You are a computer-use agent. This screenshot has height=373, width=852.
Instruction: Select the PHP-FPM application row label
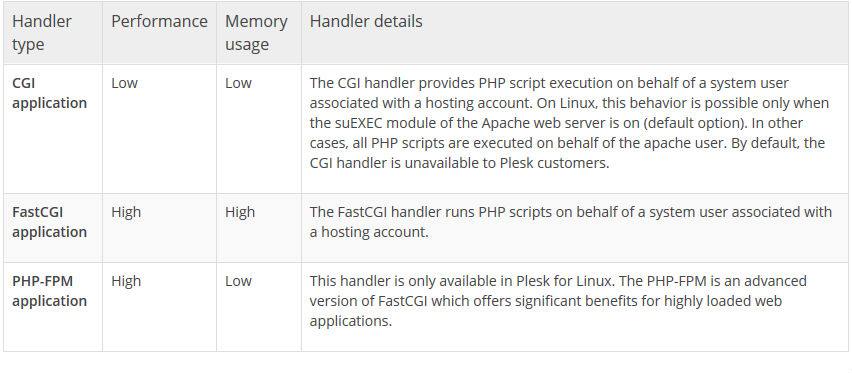[49, 291]
